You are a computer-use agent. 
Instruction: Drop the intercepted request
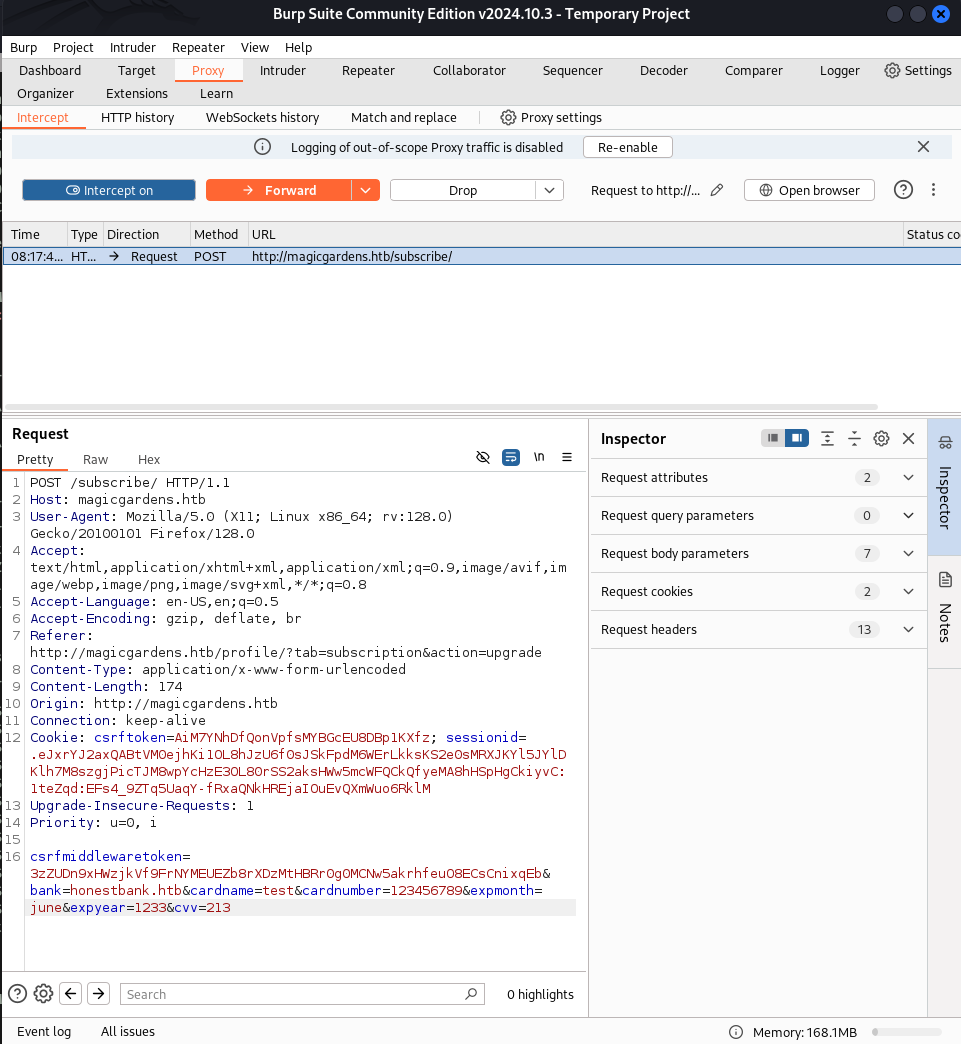(x=463, y=190)
